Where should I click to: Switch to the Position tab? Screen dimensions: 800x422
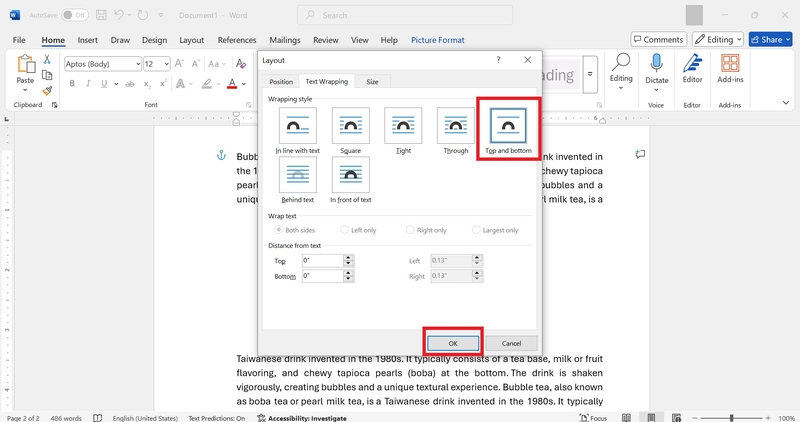(x=281, y=82)
